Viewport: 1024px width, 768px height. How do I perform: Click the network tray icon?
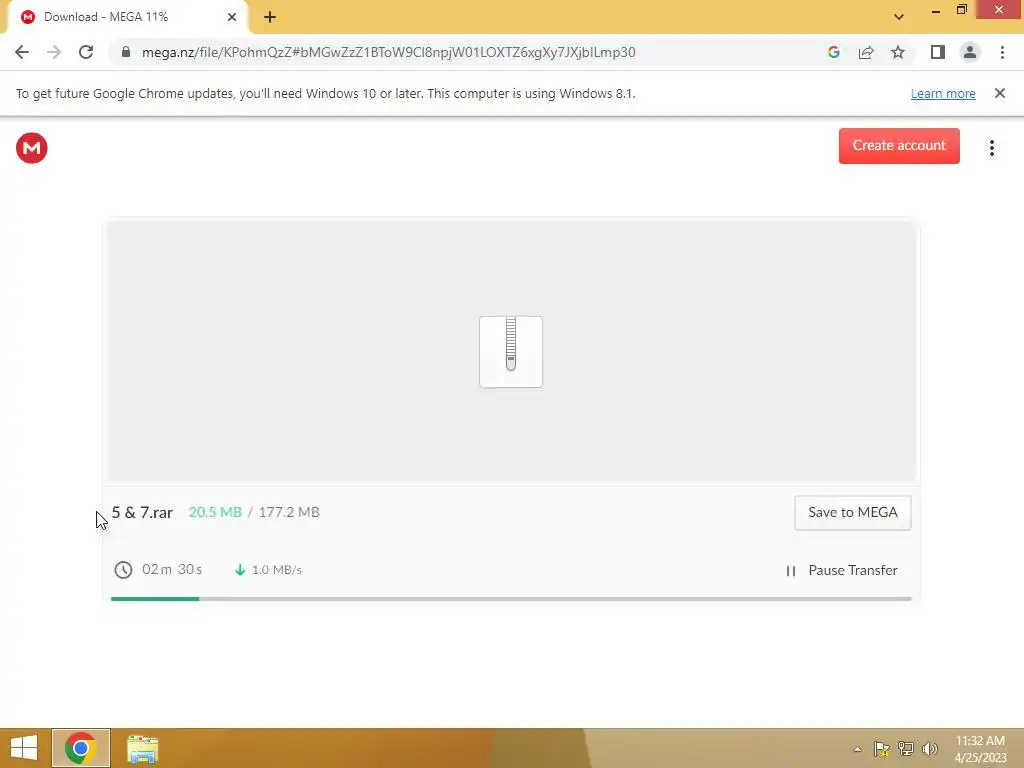click(906, 749)
